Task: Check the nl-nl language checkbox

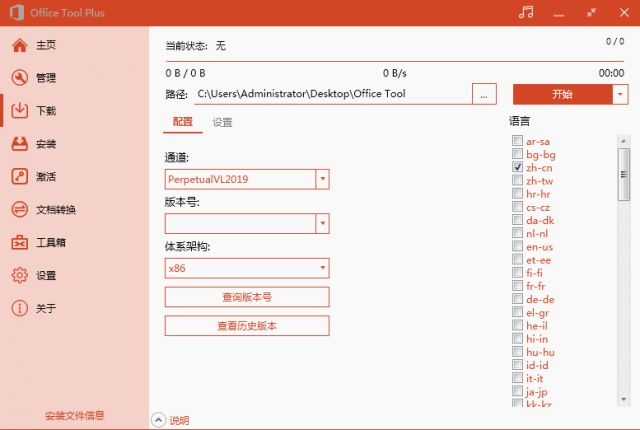Action: pyautogui.click(x=518, y=233)
